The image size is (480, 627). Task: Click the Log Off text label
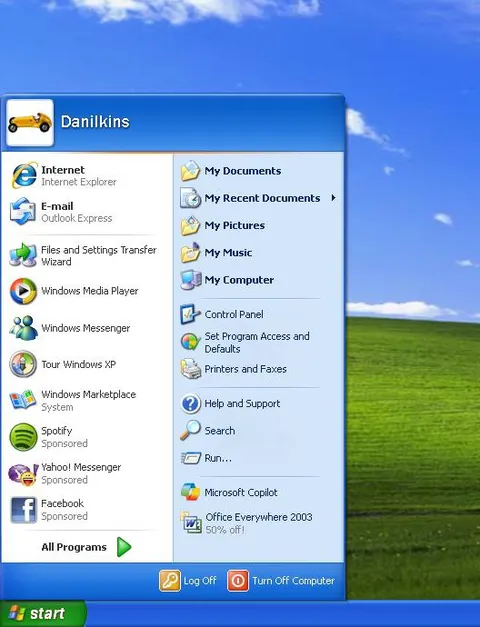point(200,581)
